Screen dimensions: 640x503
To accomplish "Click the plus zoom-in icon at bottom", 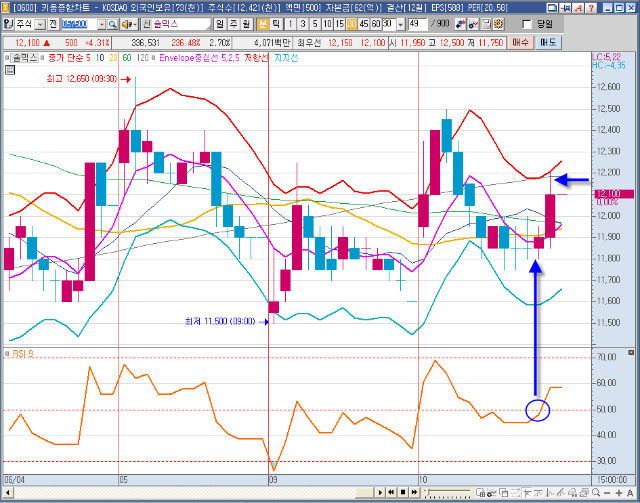I will (619, 493).
